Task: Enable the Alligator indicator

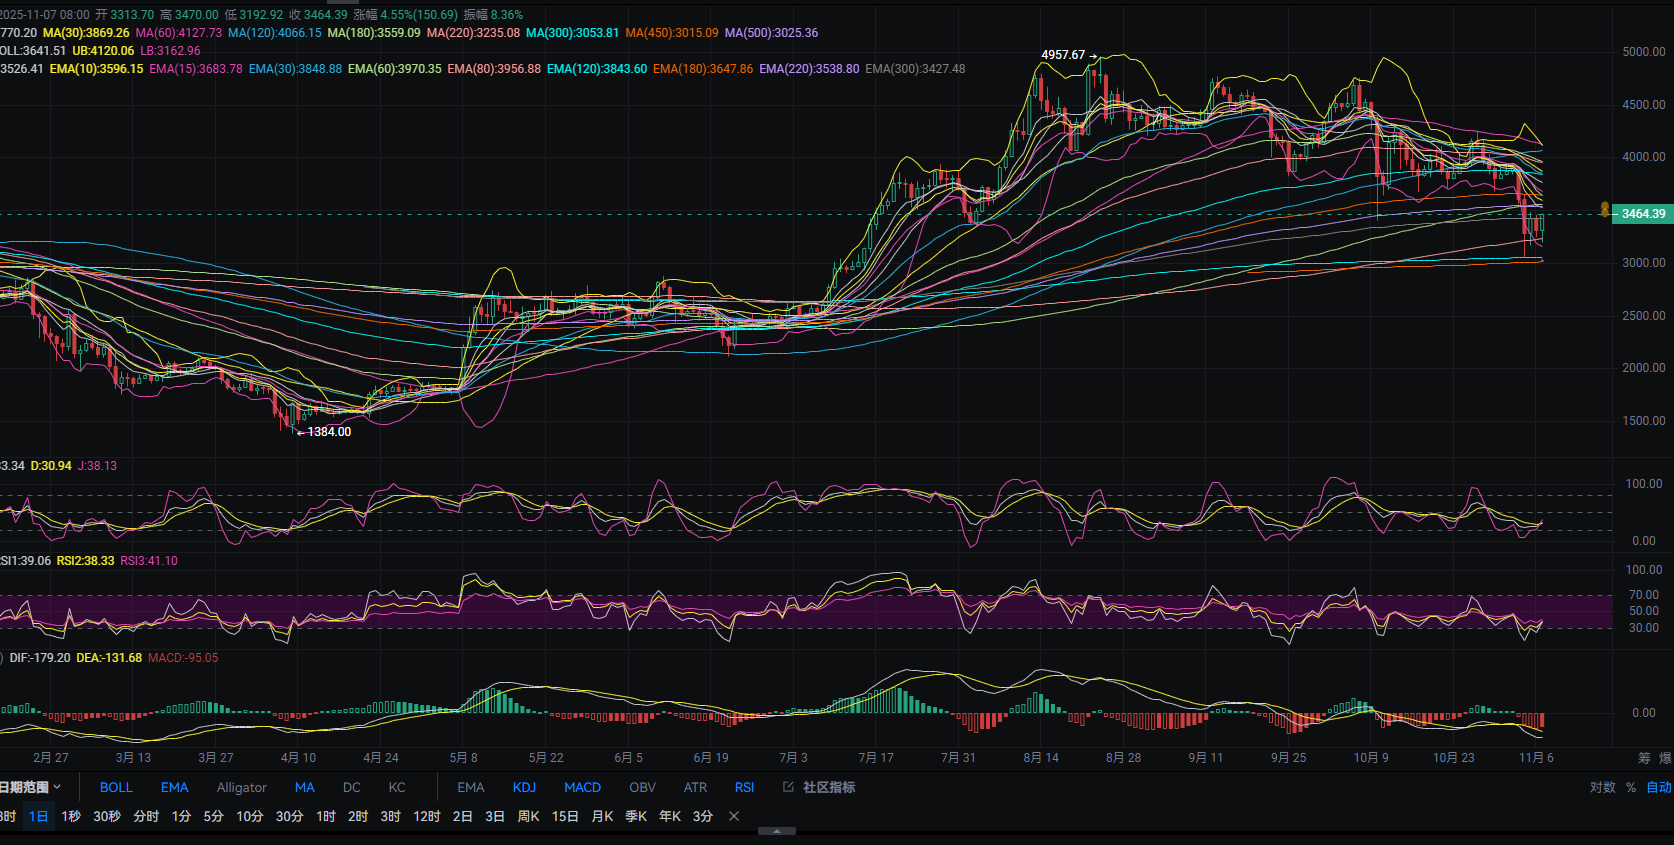Action: pos(241,787)
